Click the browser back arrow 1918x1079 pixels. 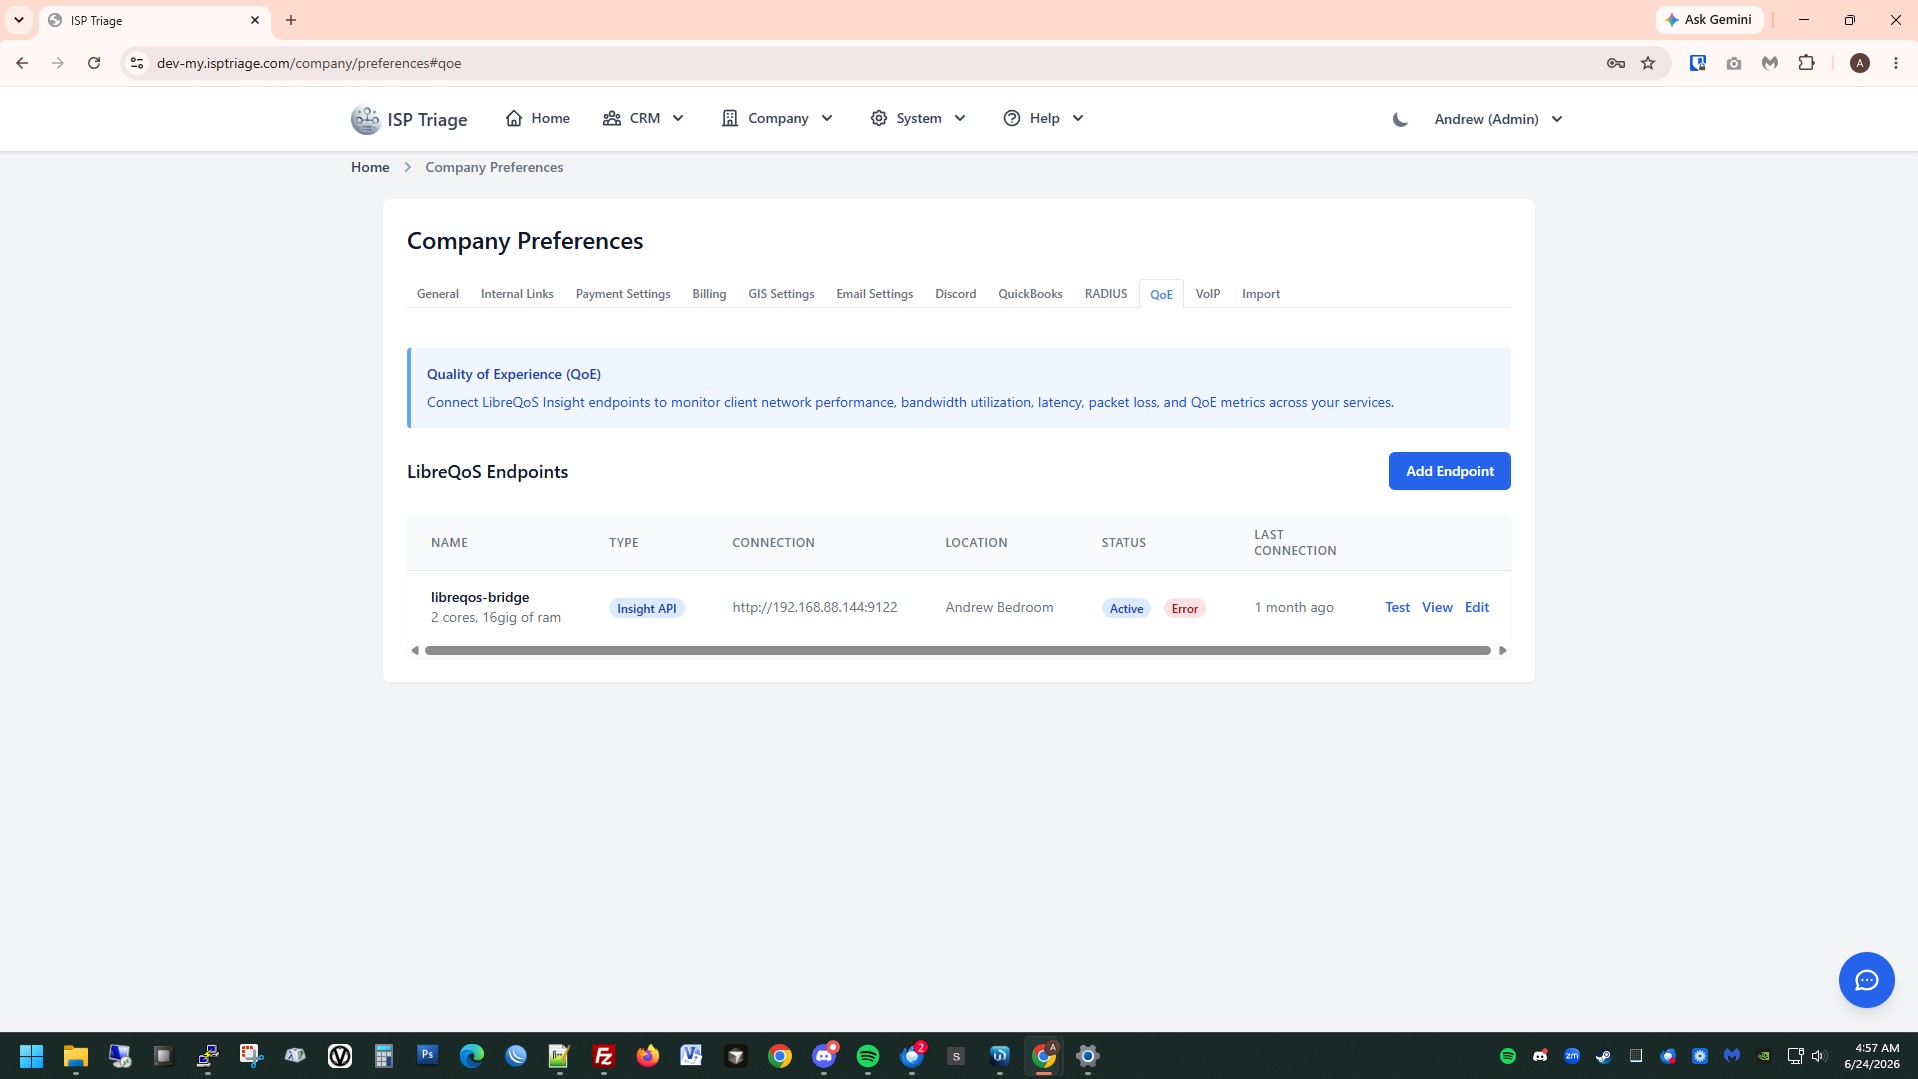click(x=22, y=63)
